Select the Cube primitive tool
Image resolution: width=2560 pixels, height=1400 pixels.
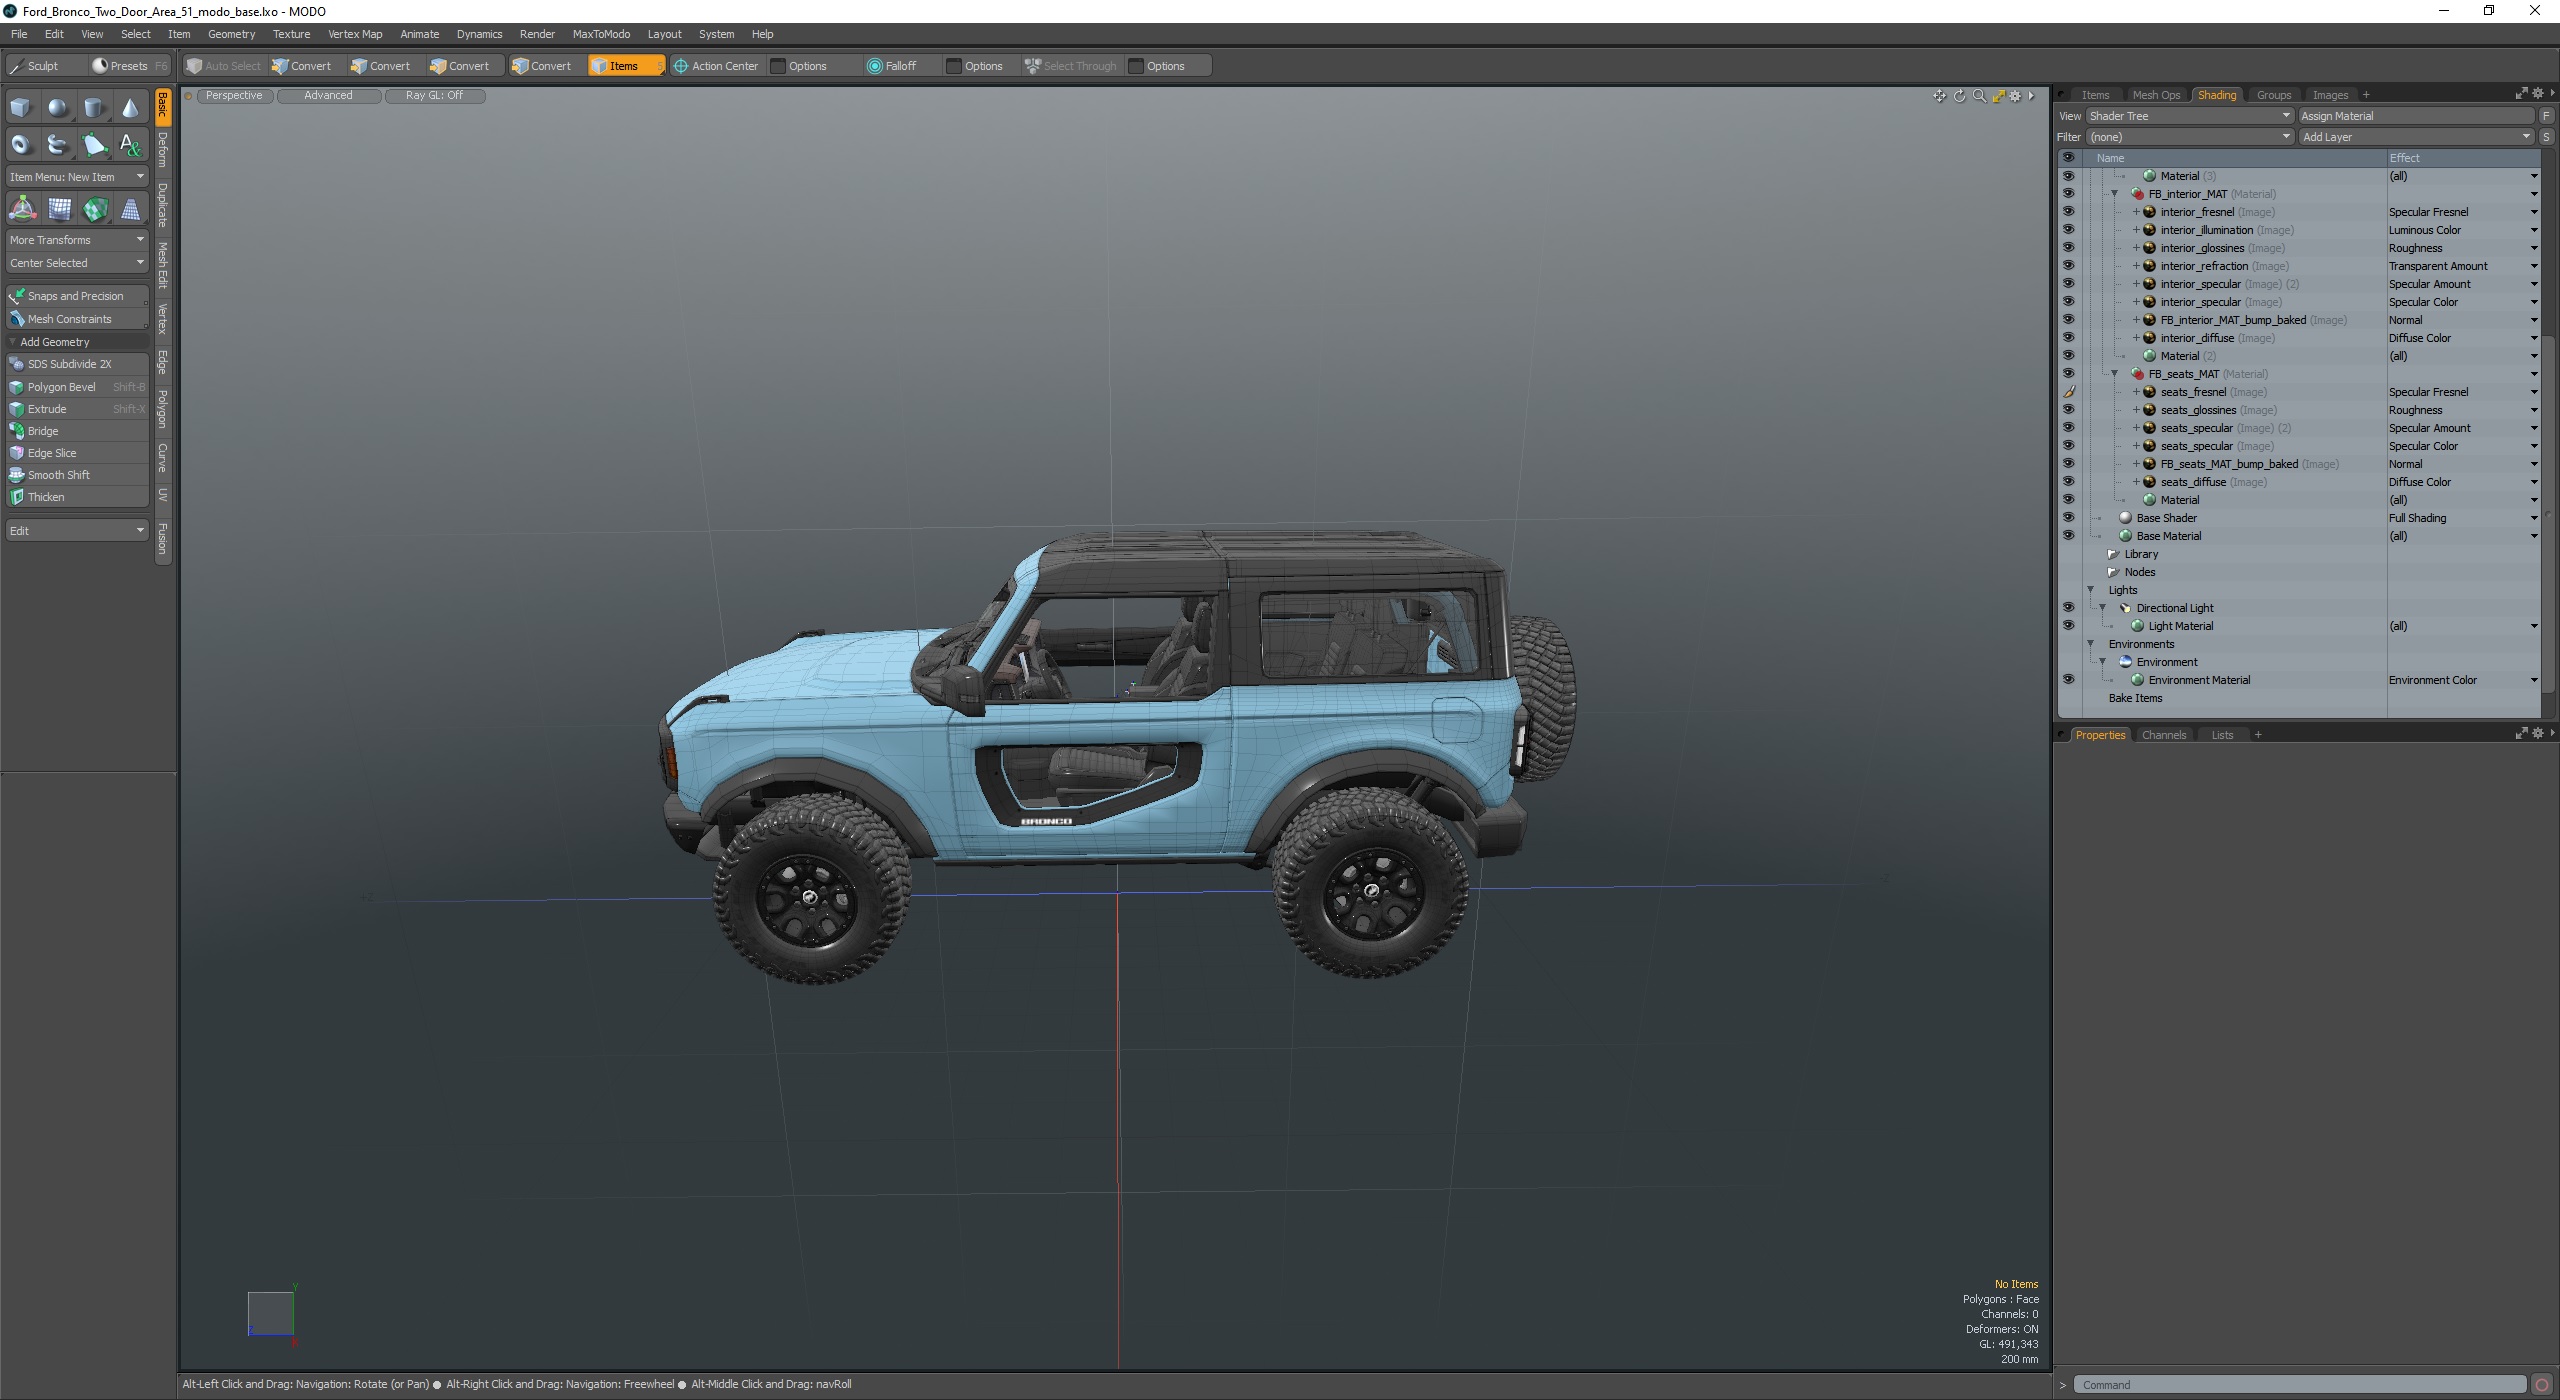click(x=21, y=108)
